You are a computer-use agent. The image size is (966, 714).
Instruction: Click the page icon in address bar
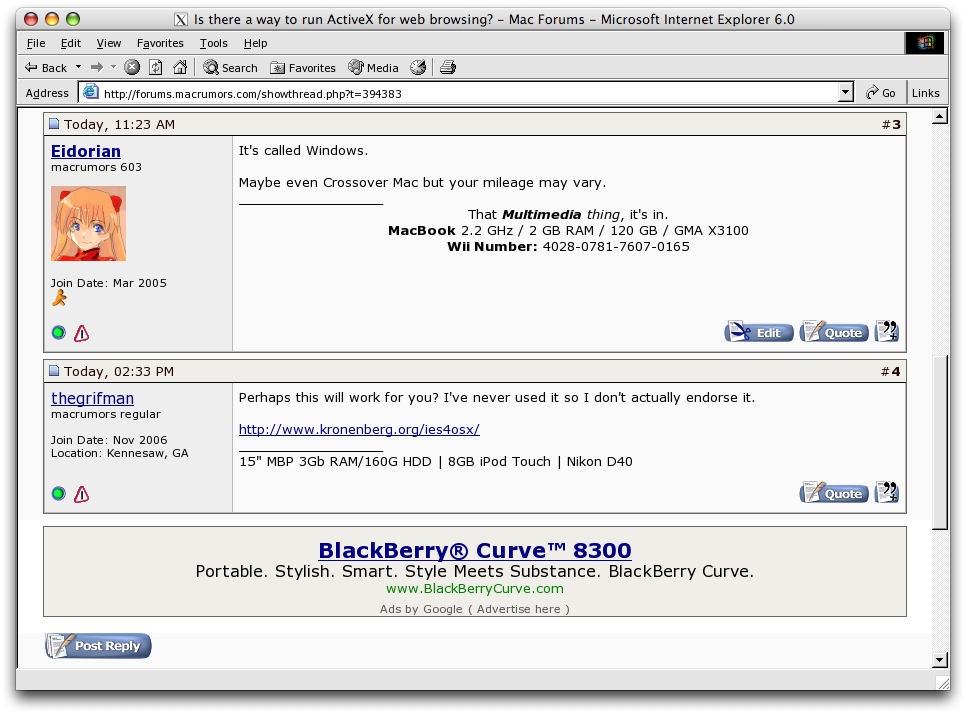tap(91, 92)
